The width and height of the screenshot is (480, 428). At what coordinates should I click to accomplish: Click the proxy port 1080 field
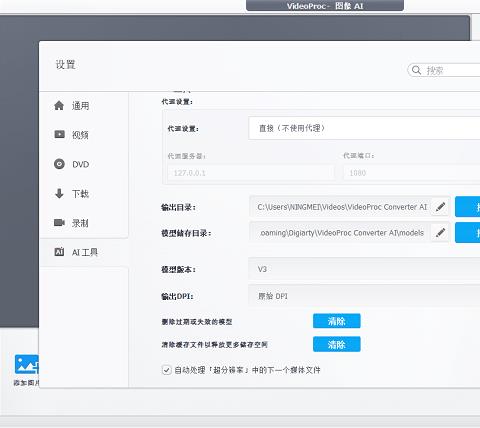point(412,173)
